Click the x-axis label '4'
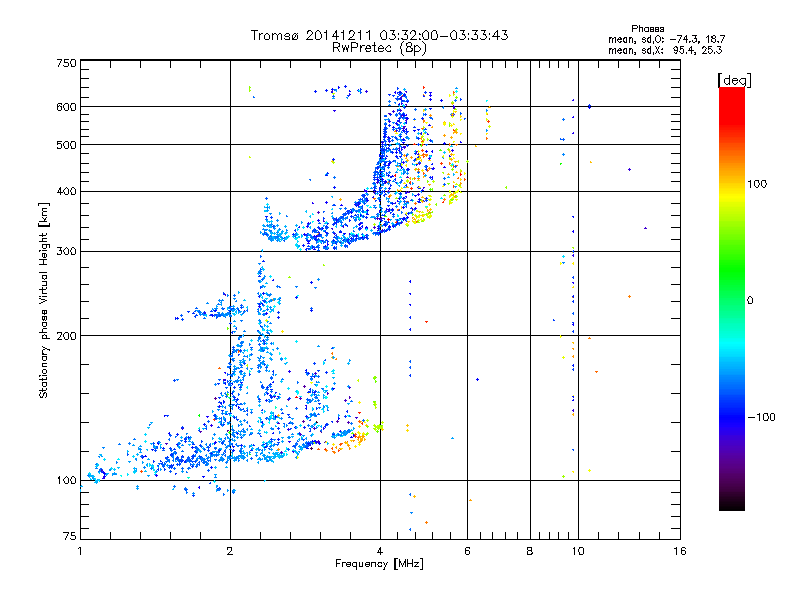 tap(380, 551)
